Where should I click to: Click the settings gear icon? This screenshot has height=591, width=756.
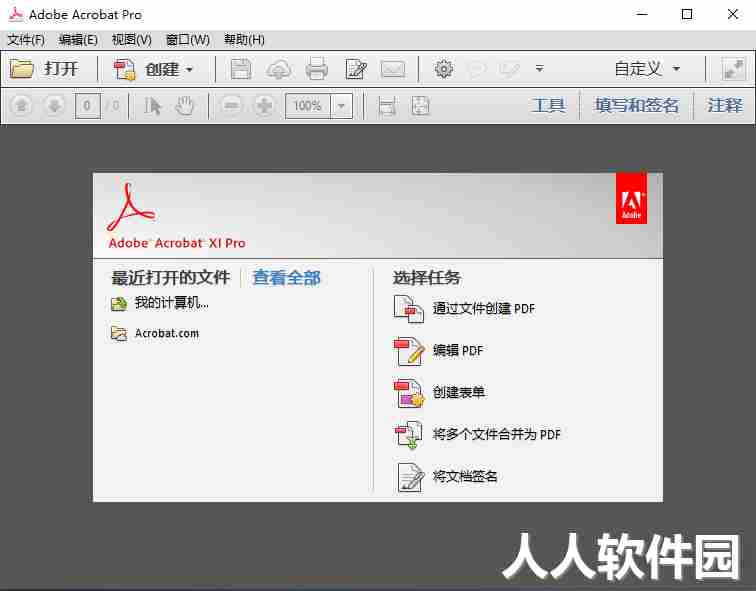(x=444, y=69)
